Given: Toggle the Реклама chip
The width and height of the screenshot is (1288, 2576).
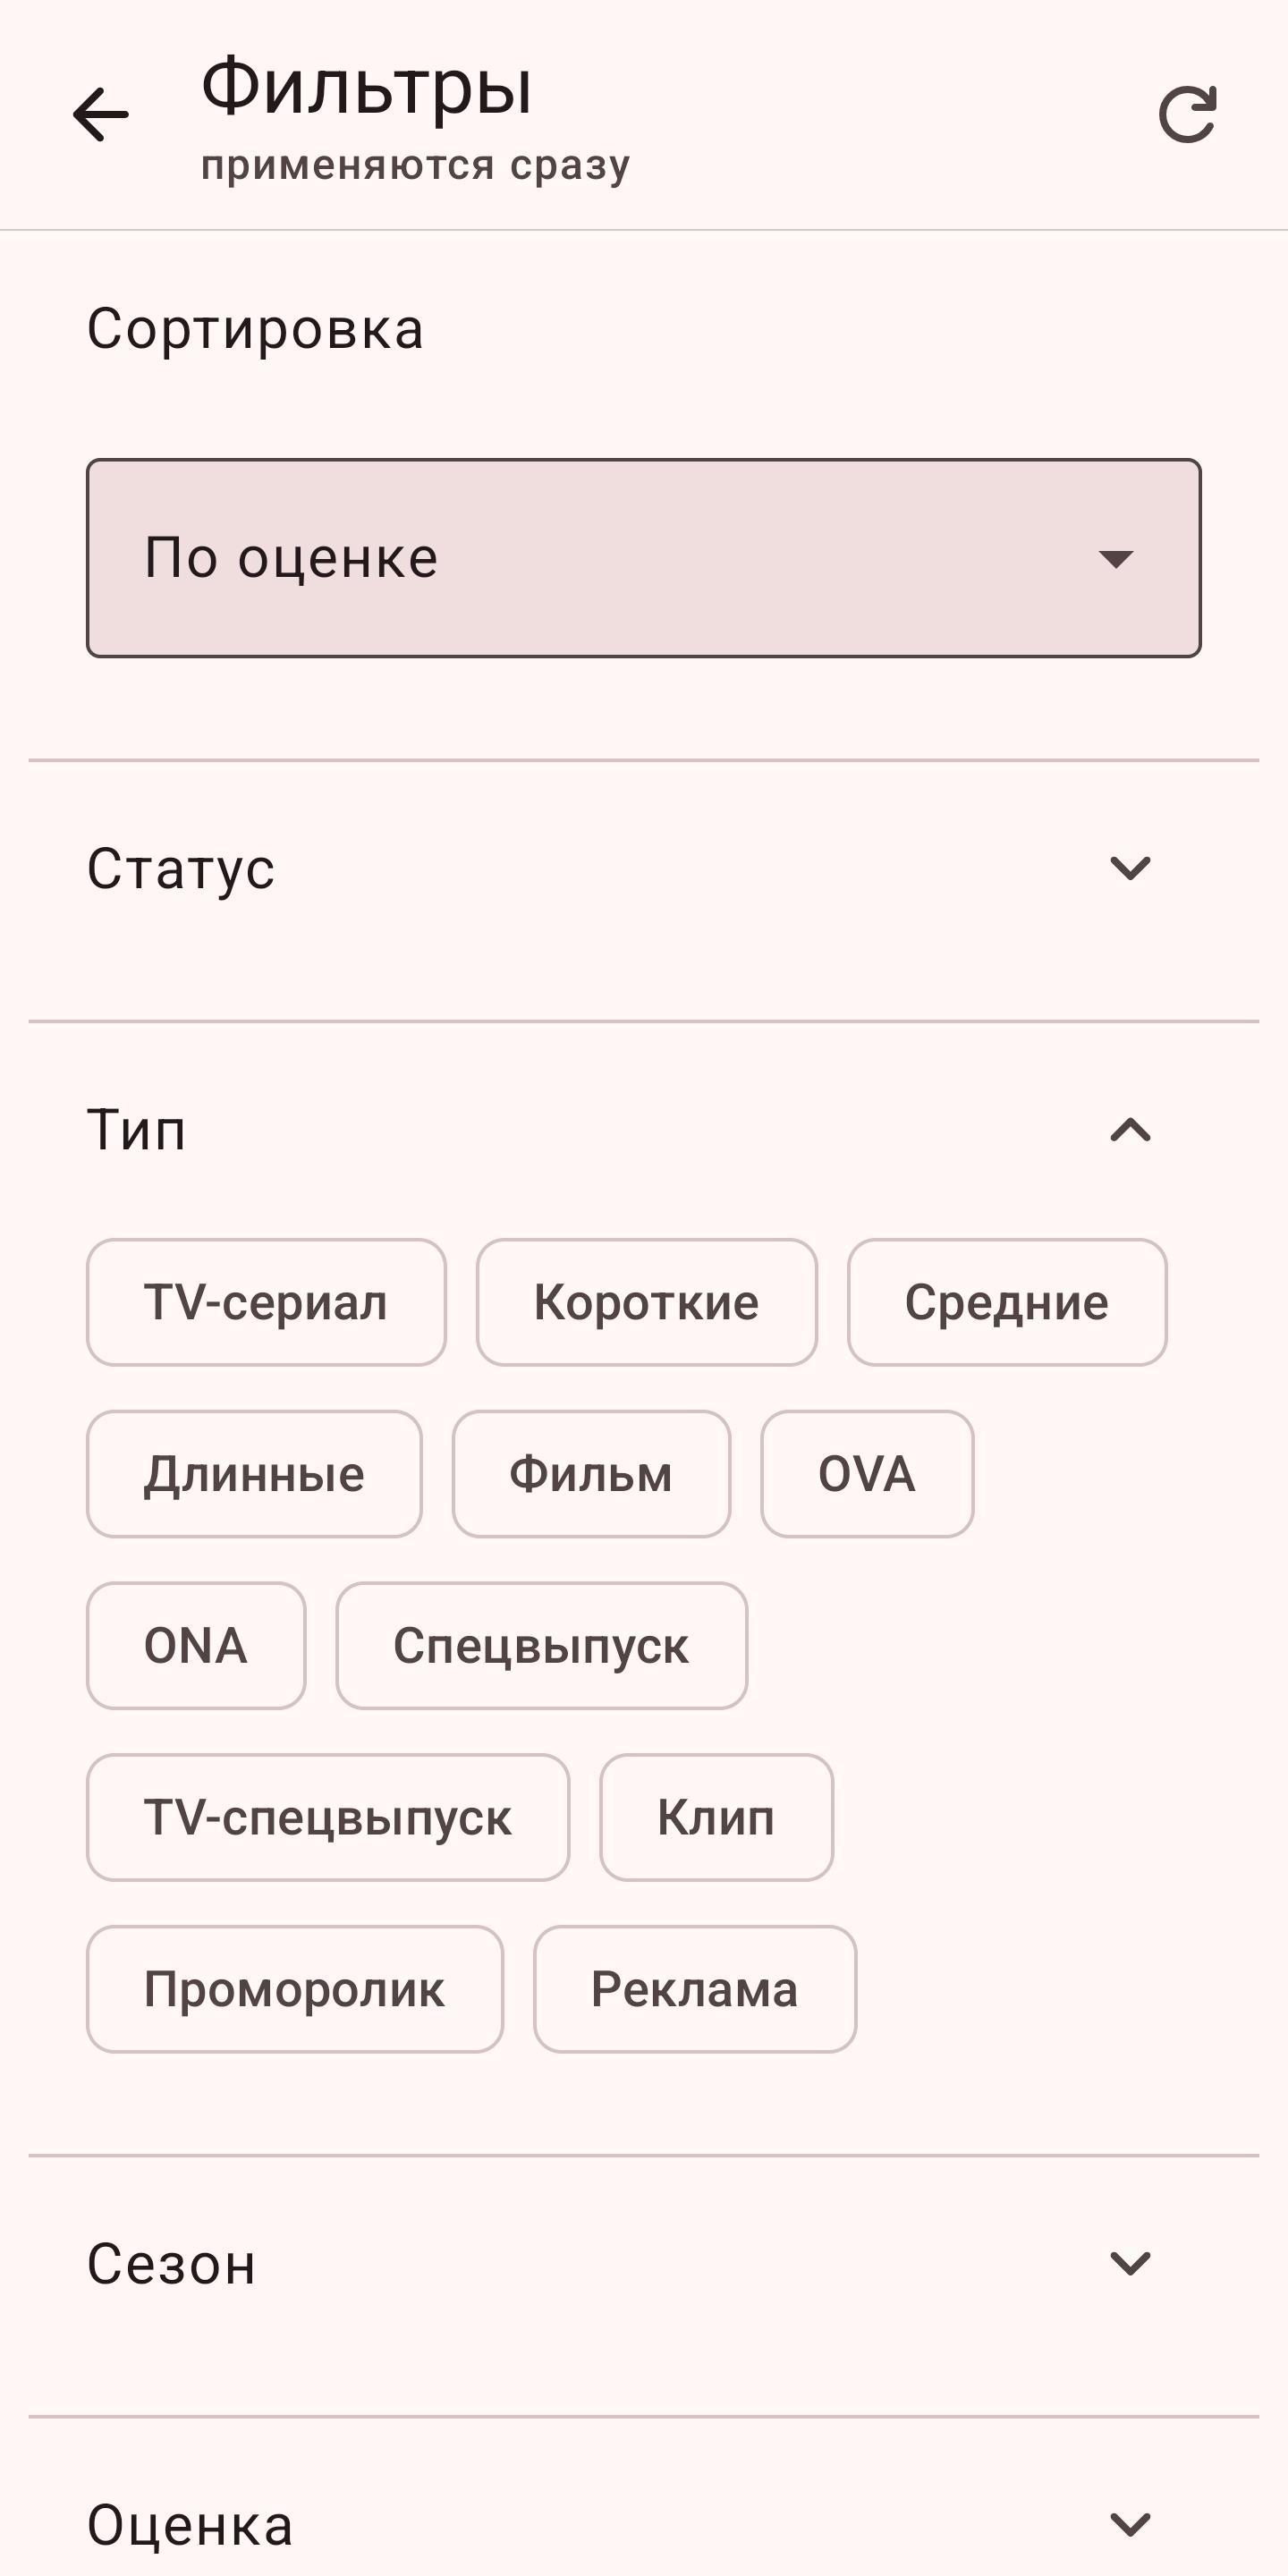Looking at the screenshot, I should (x=694, y=1989).
